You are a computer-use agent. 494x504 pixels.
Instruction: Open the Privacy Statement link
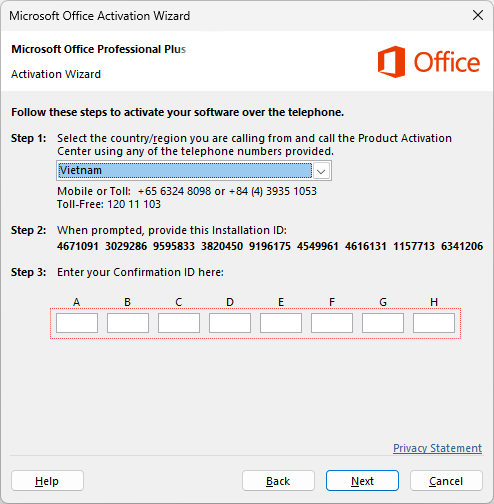[437, 448]
